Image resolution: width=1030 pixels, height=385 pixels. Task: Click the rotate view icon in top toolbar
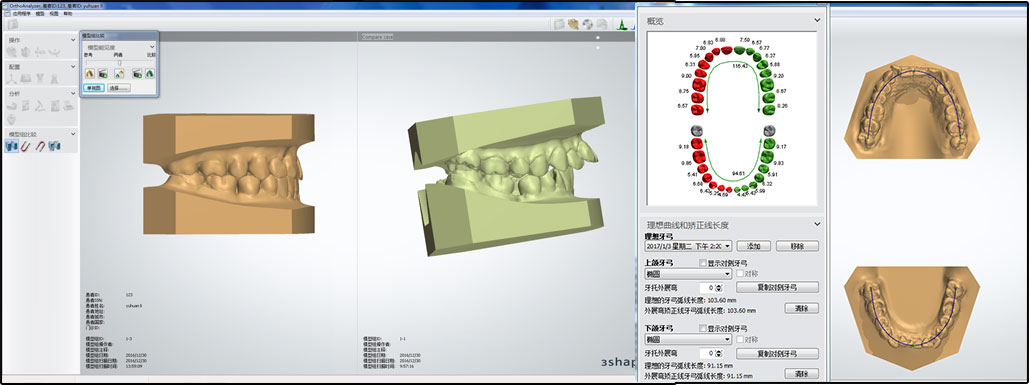(x=588, y=24)
